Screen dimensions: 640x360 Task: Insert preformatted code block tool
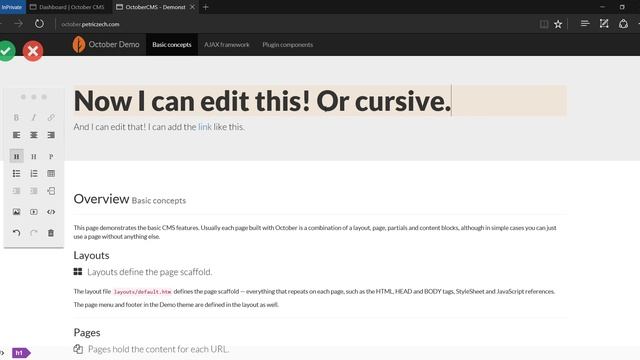click(51, 212)
